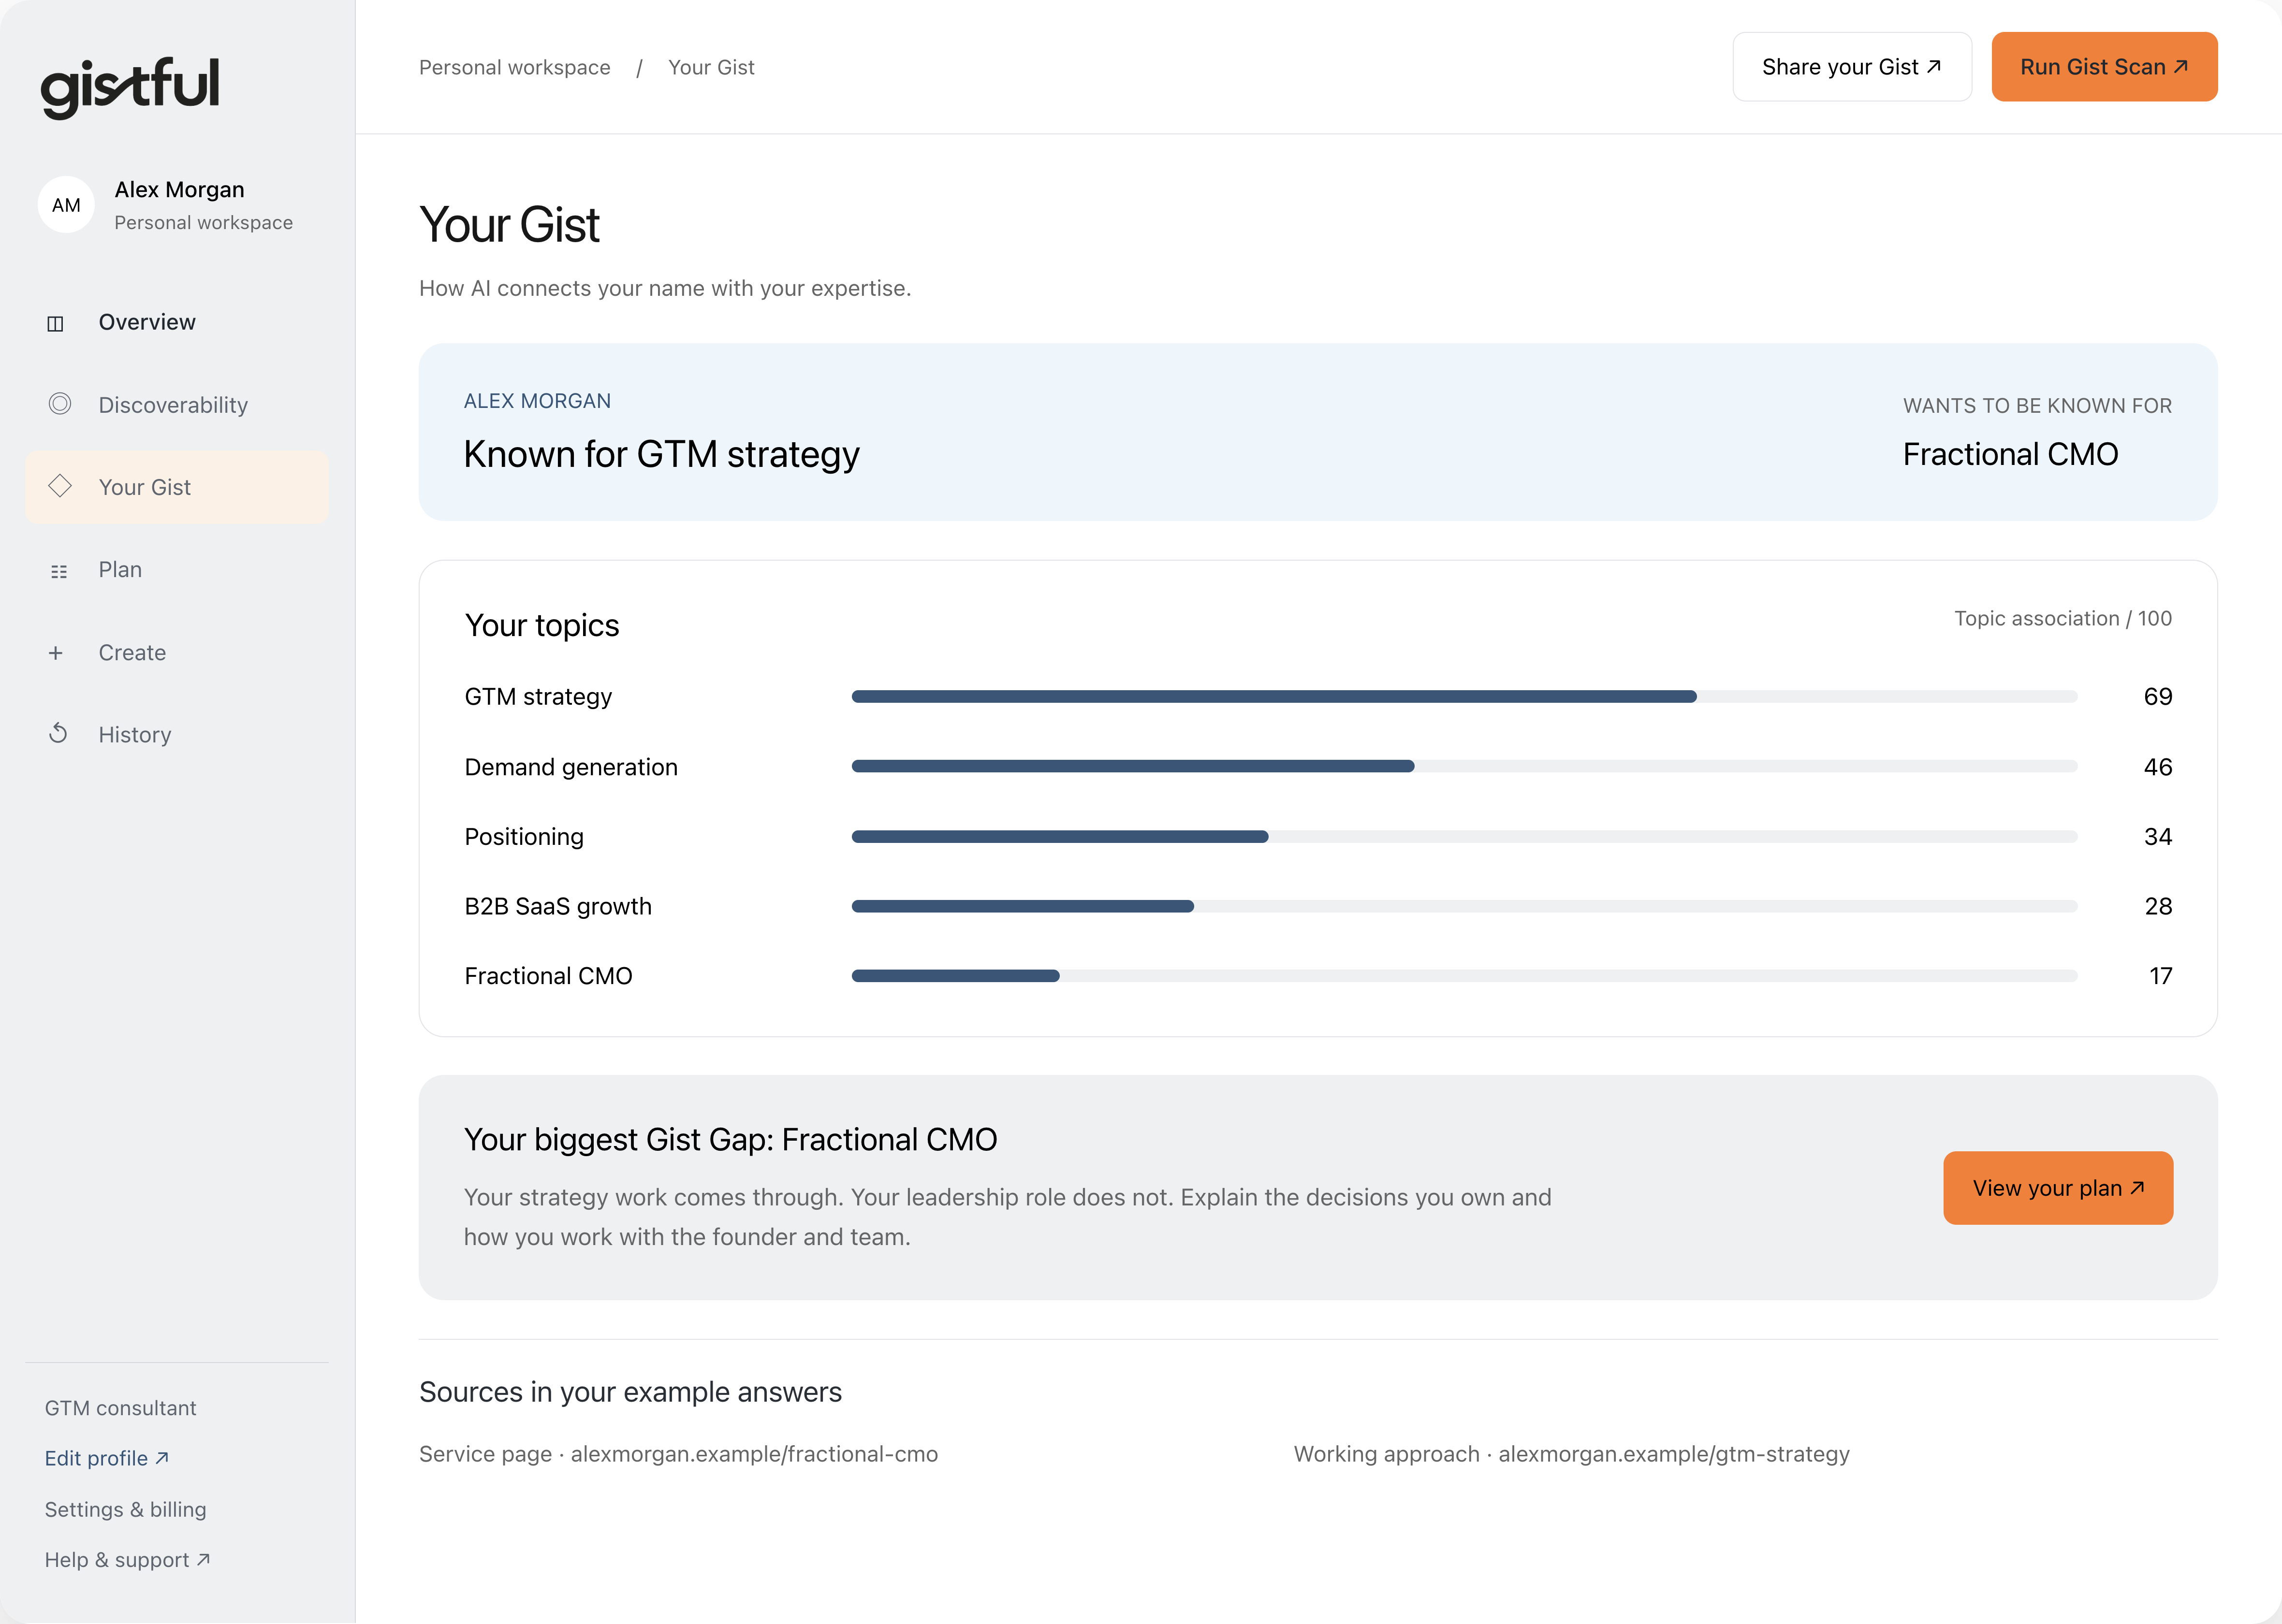This screenshot has height=1624, width=2282.
Task: Click score 17 for Fractional CMO
Action: 2160,976
